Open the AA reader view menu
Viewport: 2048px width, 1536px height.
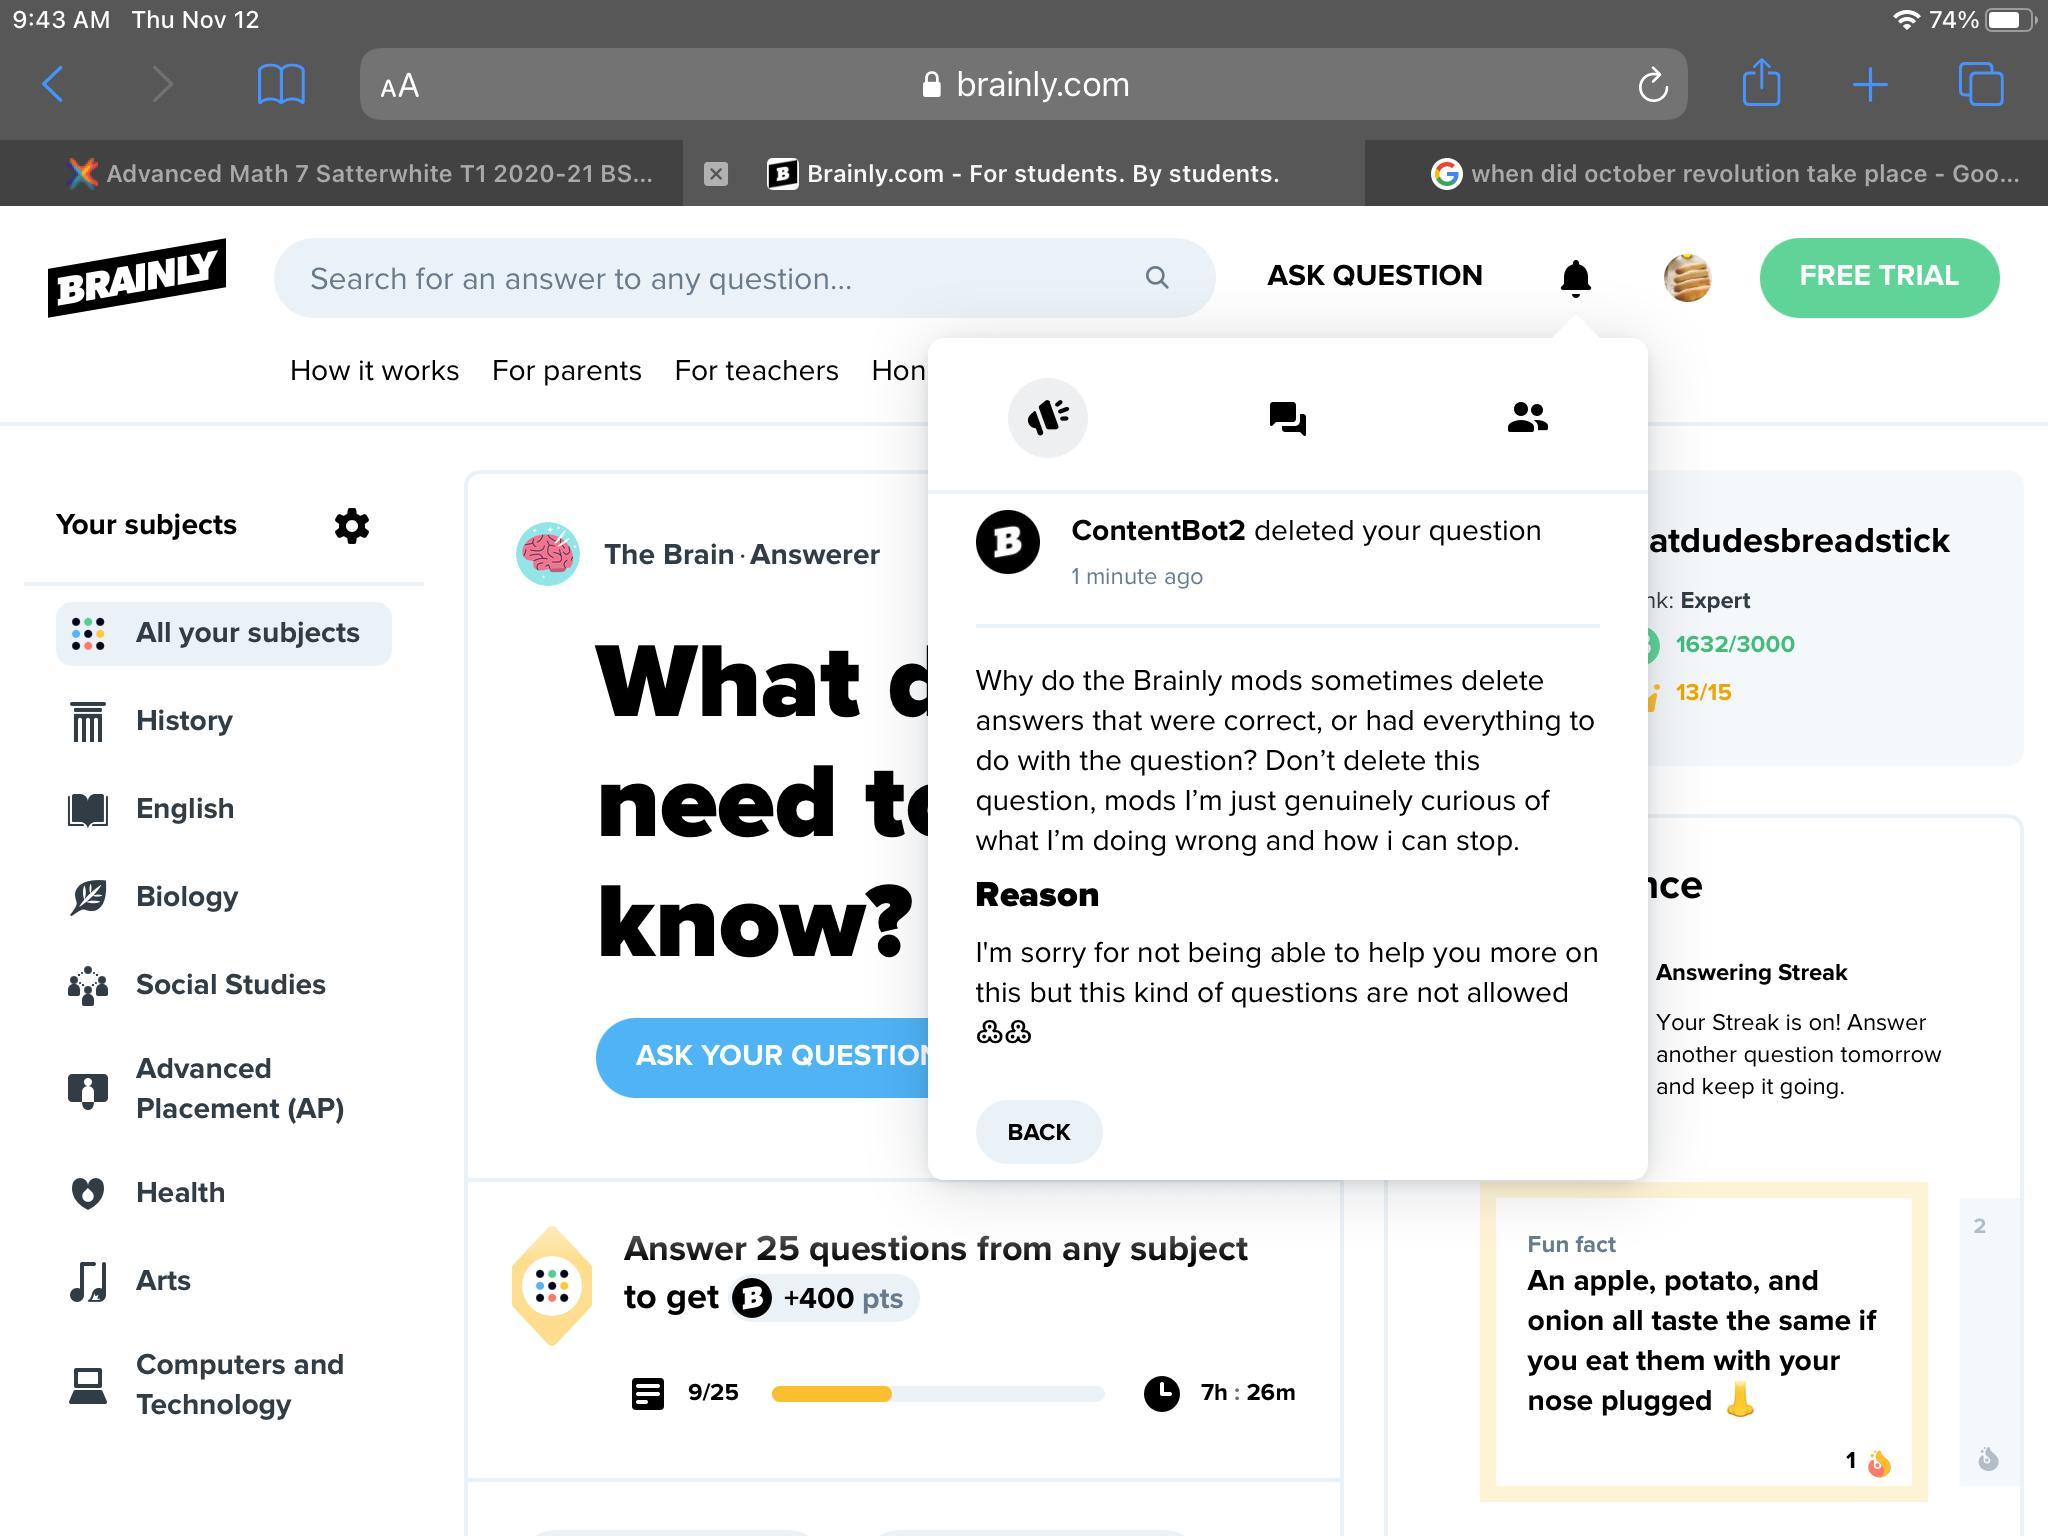[x=400, y=86]
